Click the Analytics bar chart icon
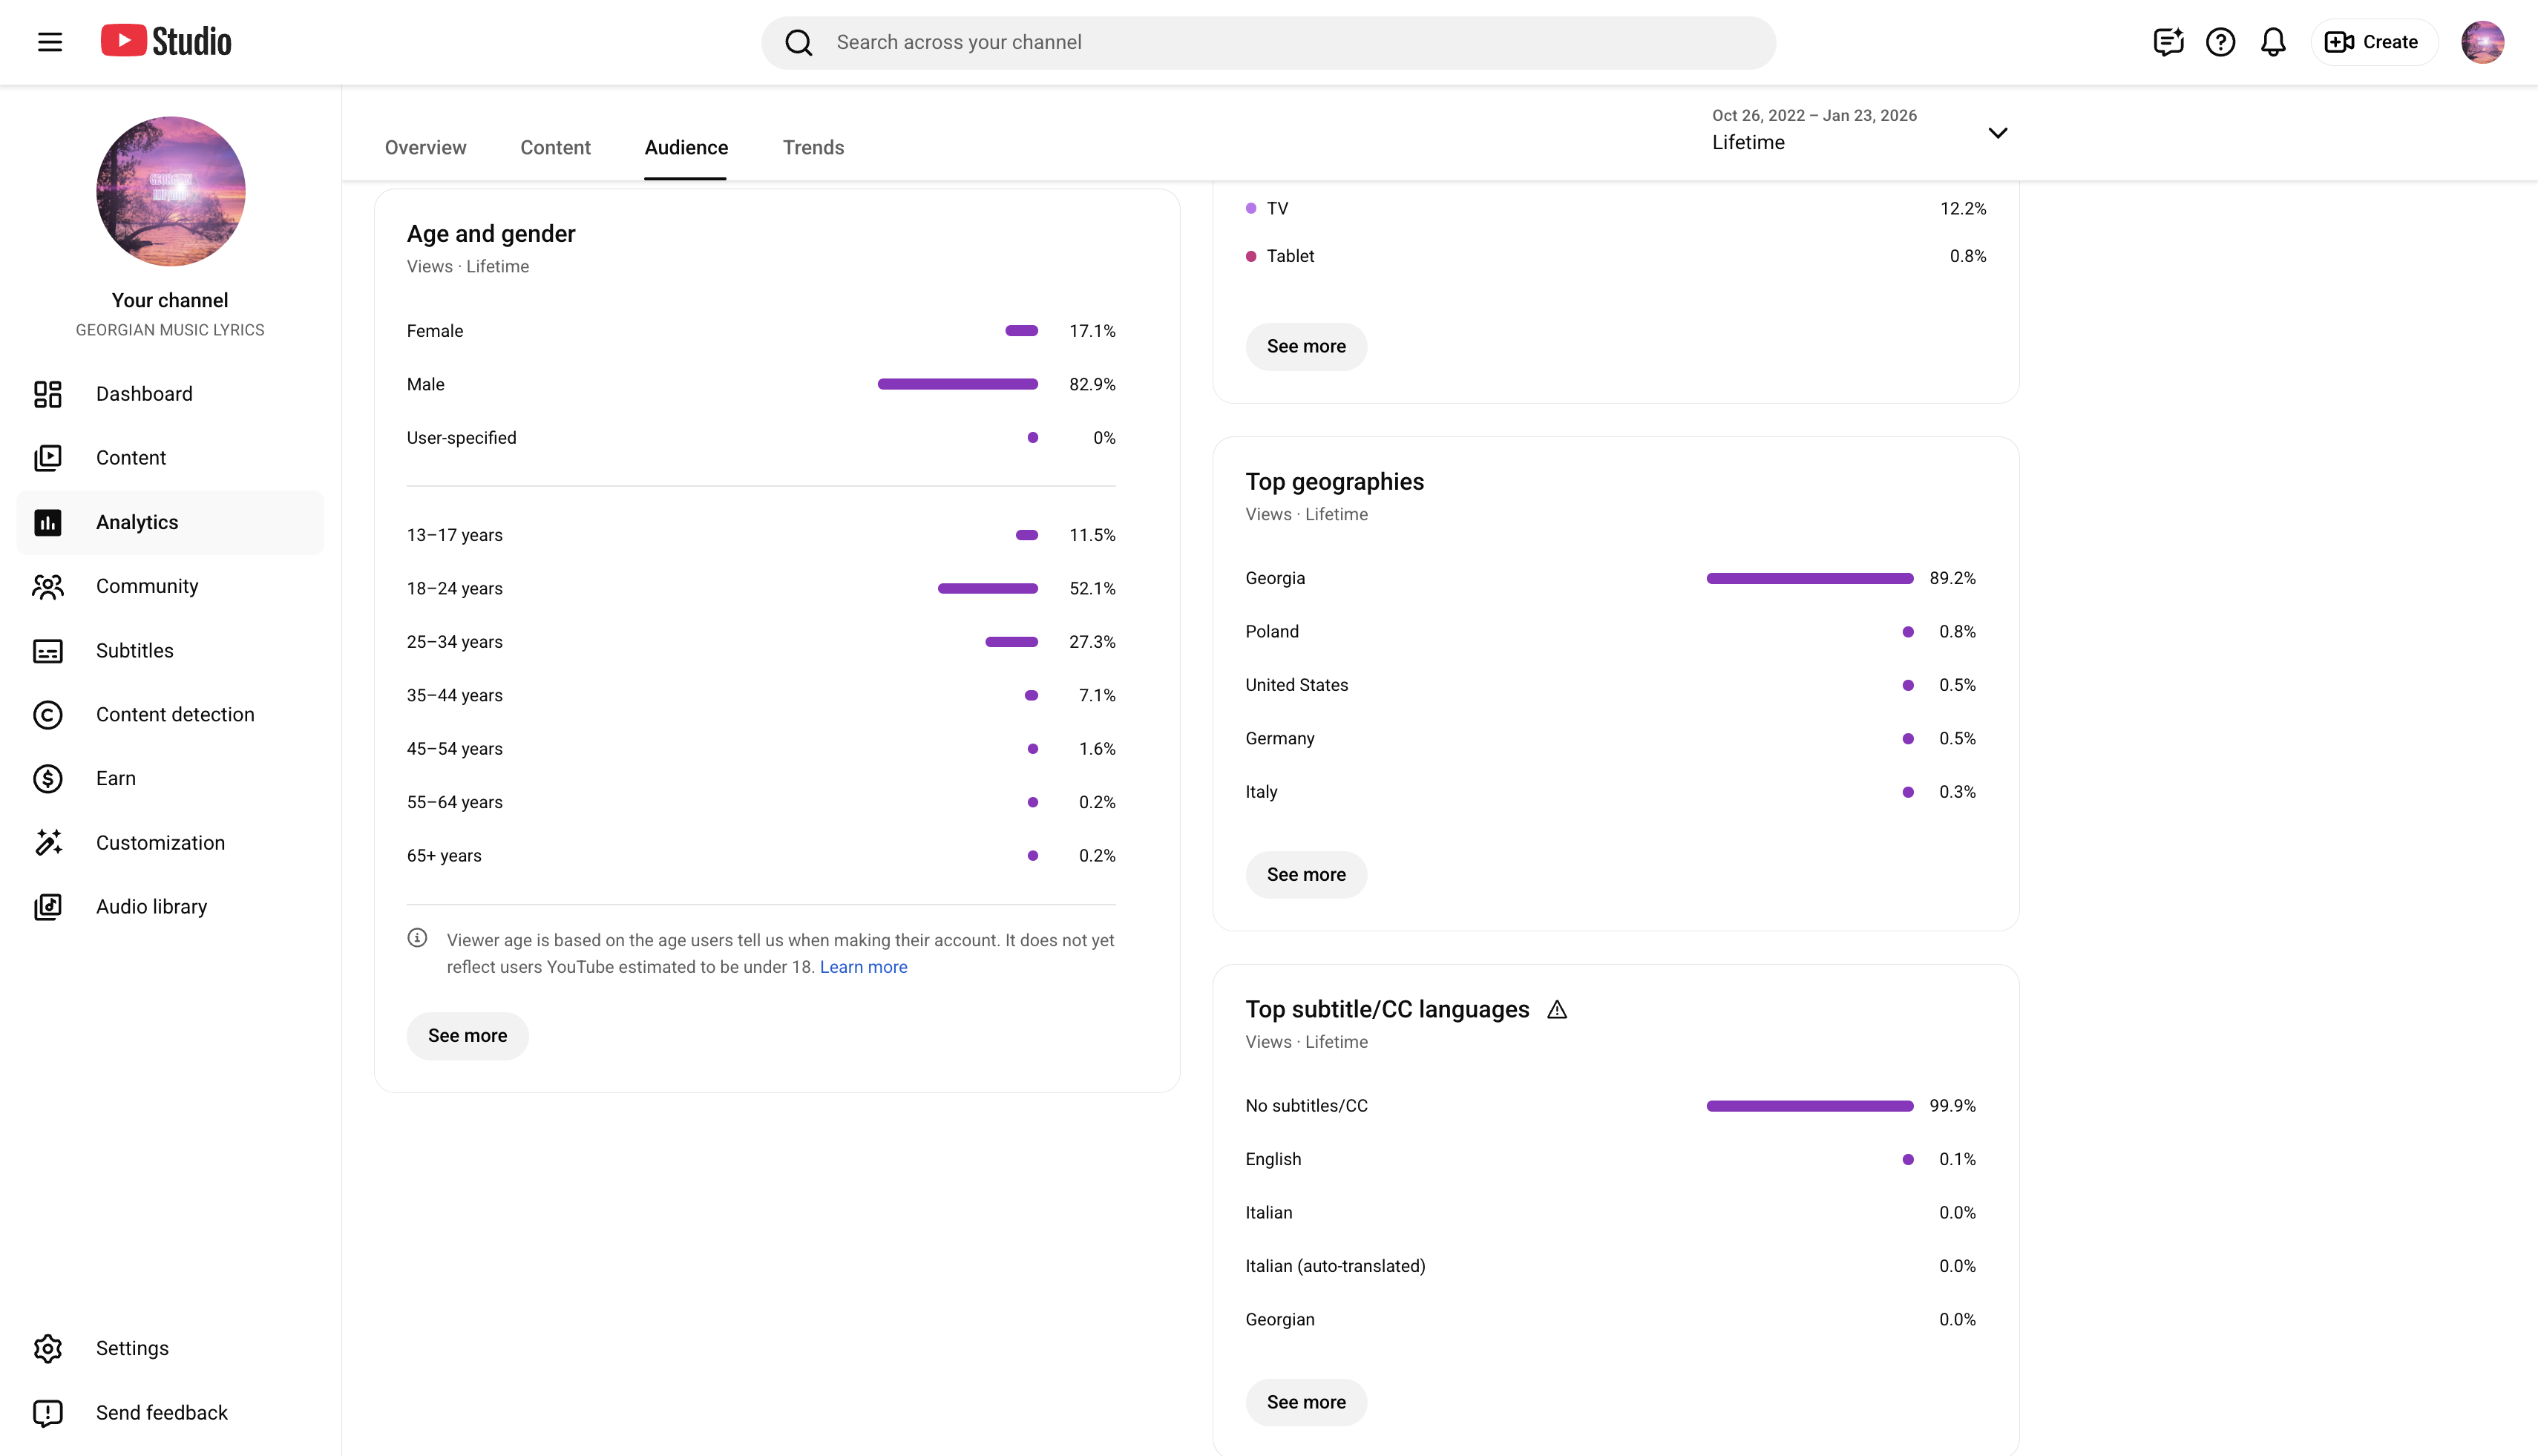 (48, 522)
